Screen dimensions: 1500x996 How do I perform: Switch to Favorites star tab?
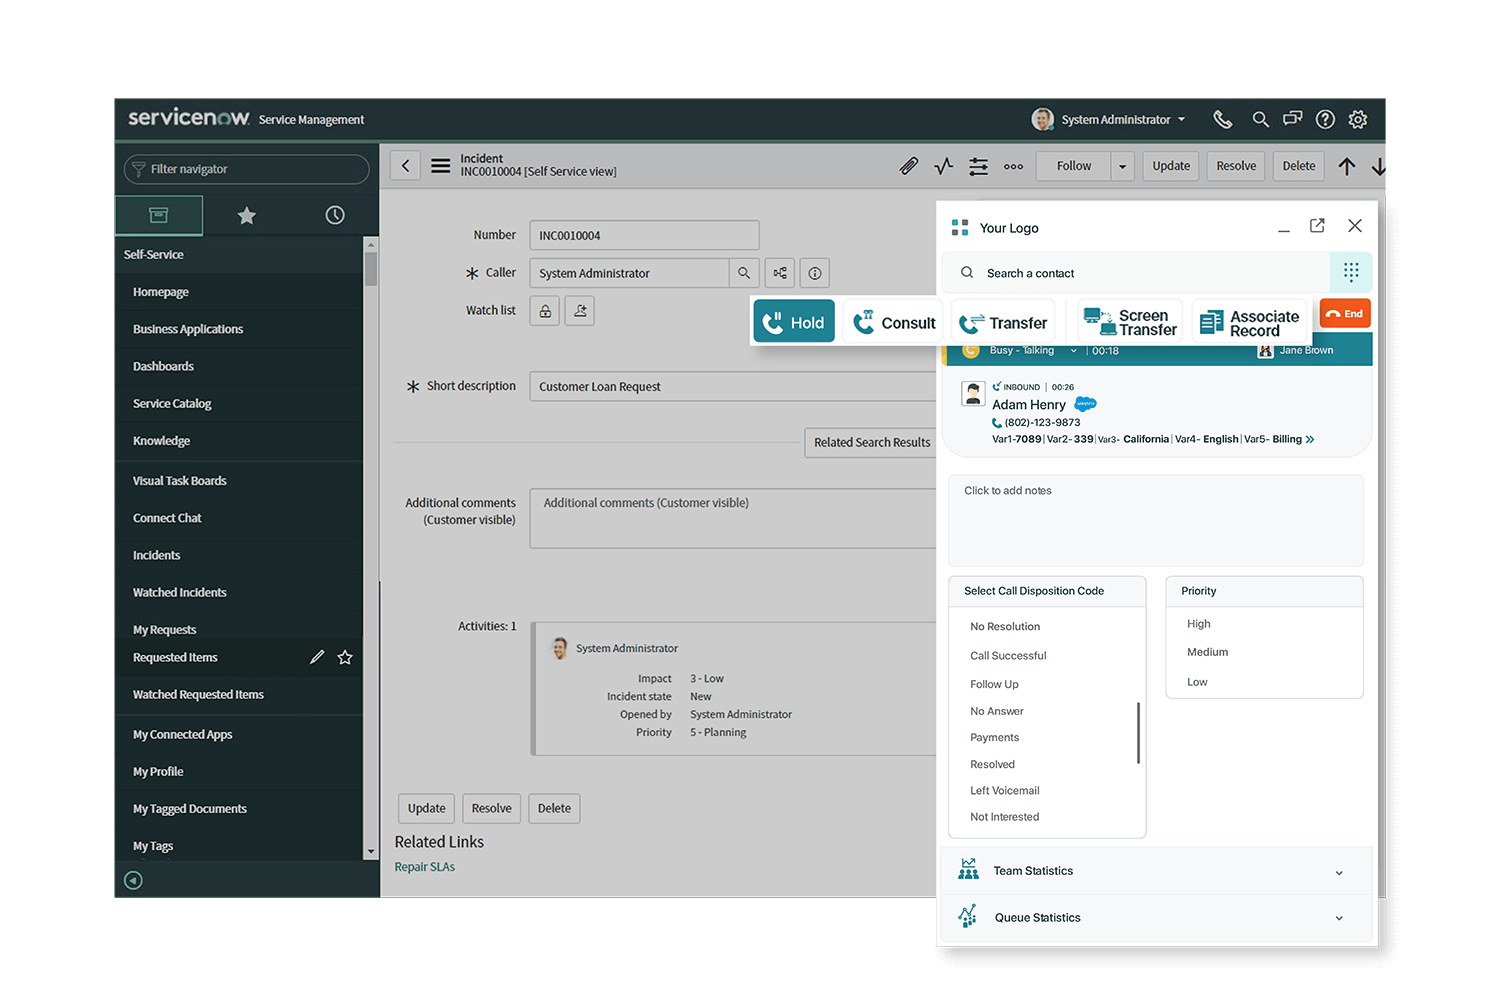[x=247, y=215]
